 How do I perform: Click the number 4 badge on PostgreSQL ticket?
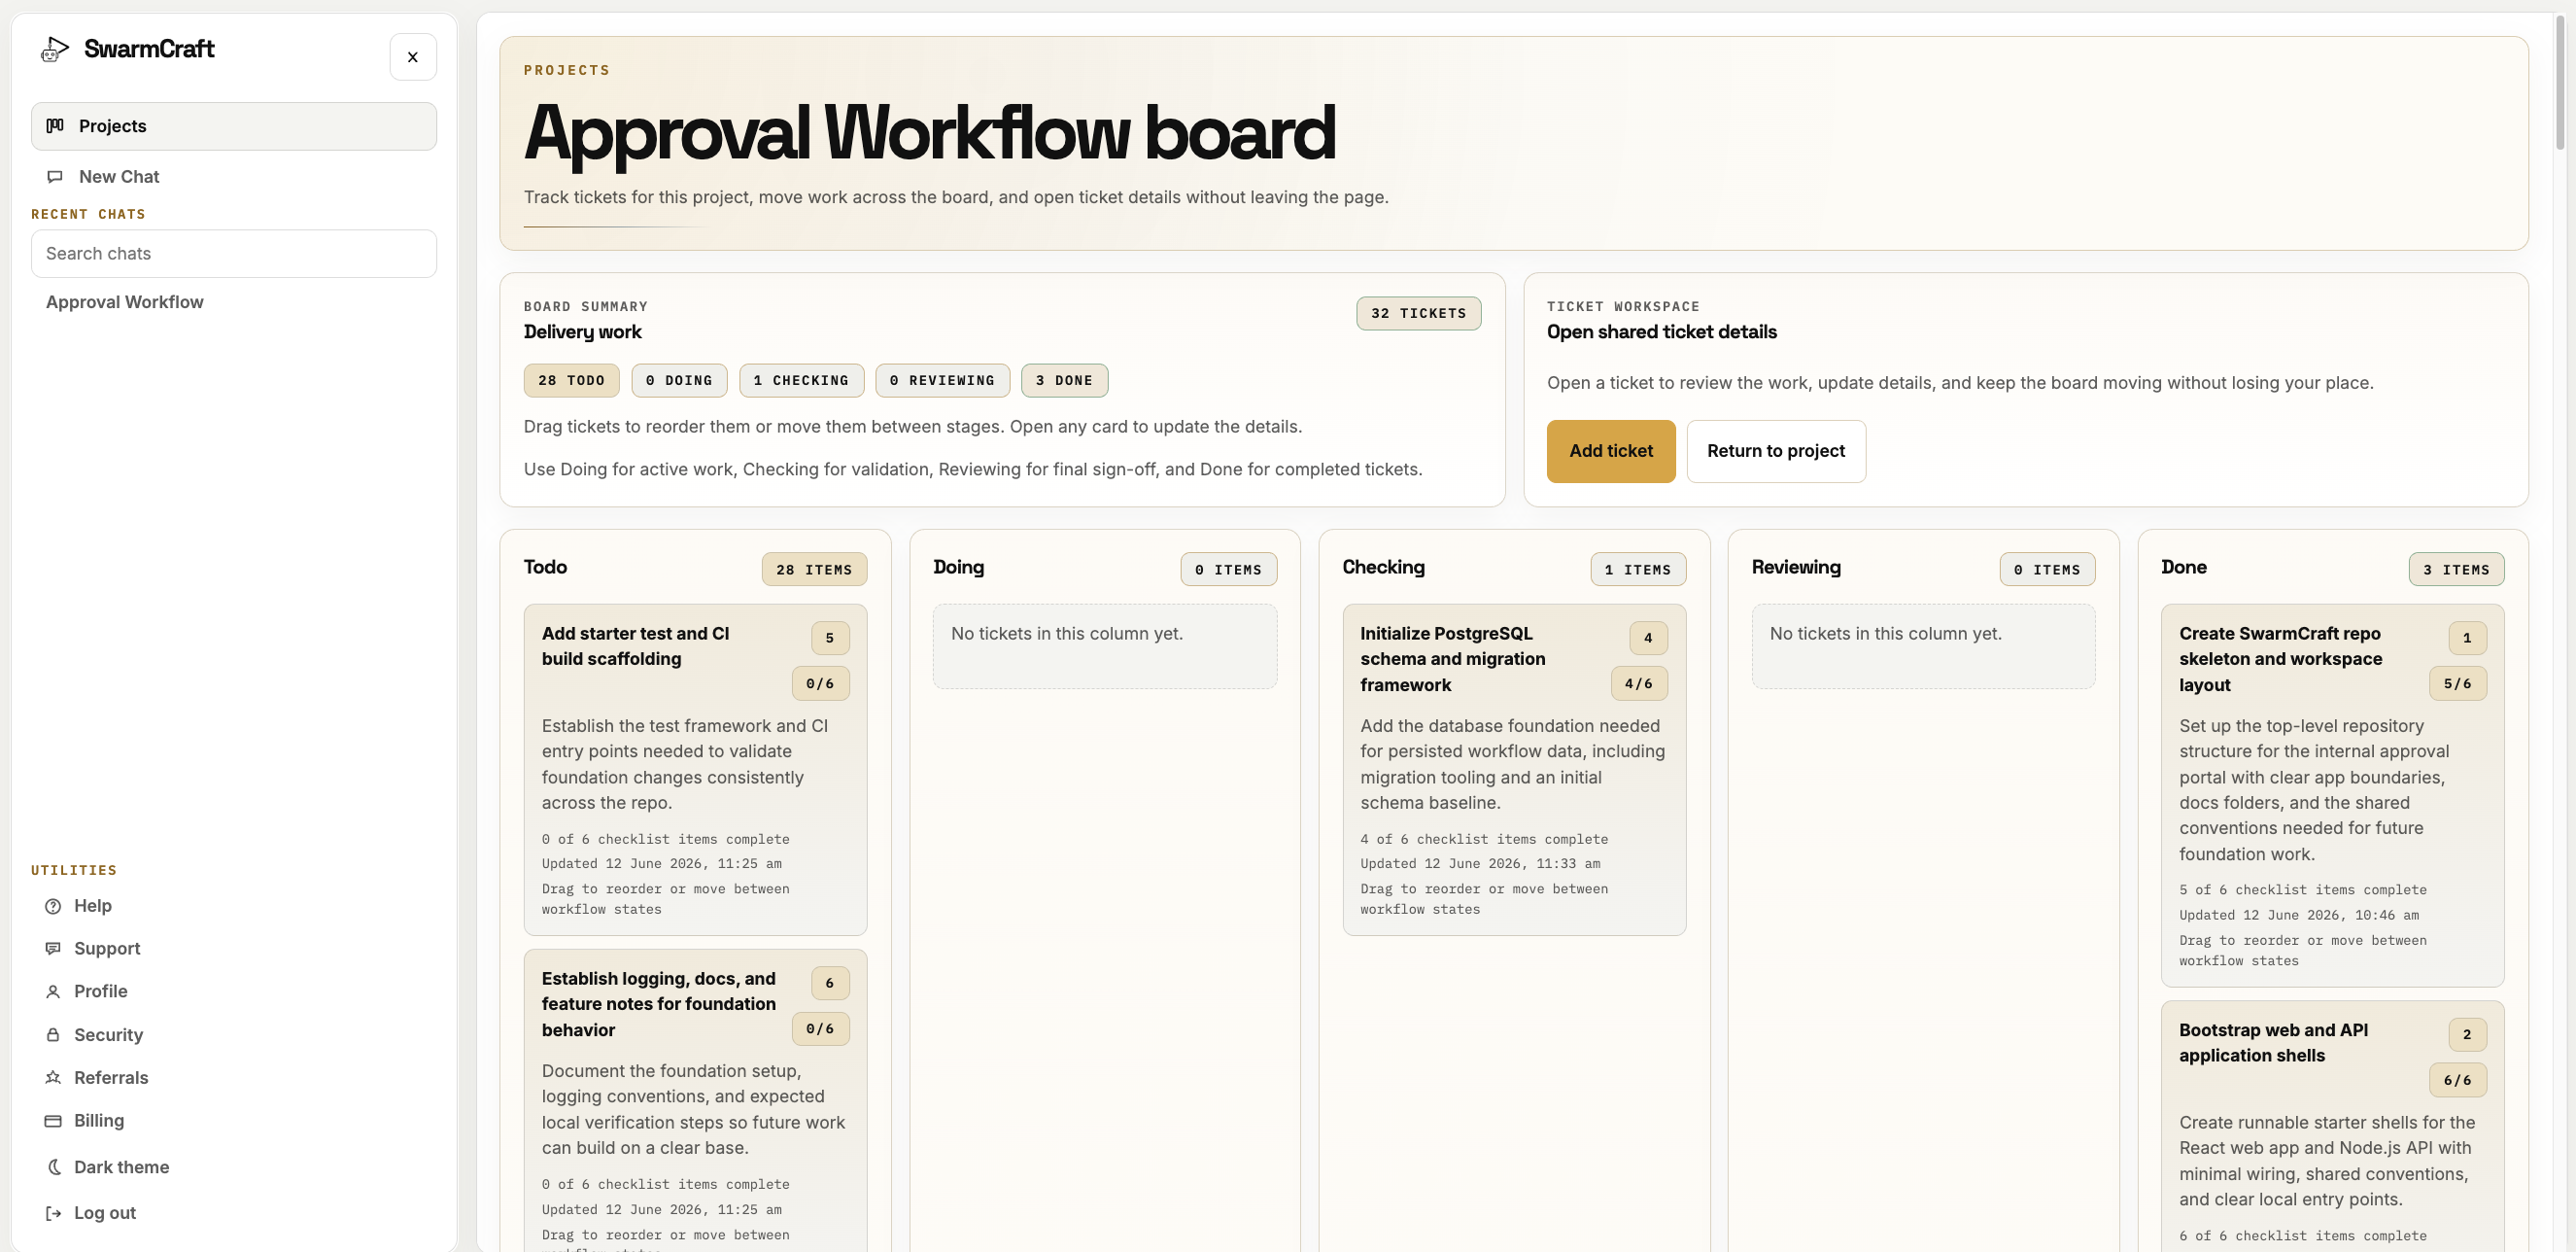point(1648,638)
